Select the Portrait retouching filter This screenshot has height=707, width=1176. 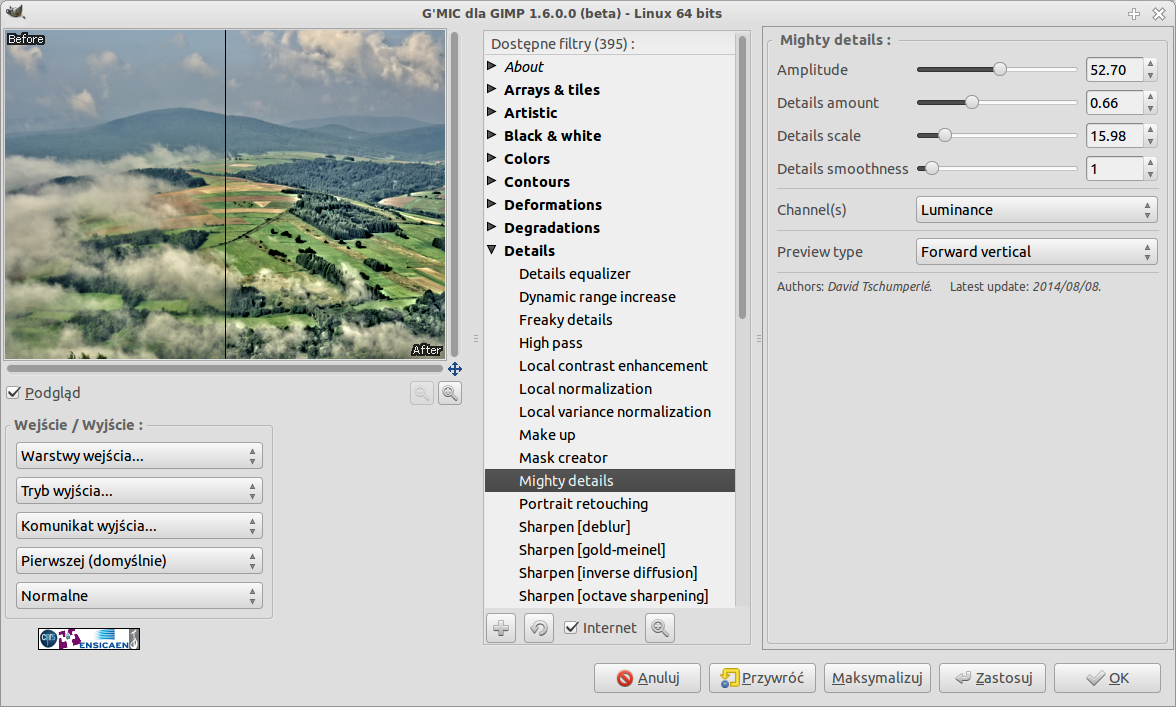583,504
